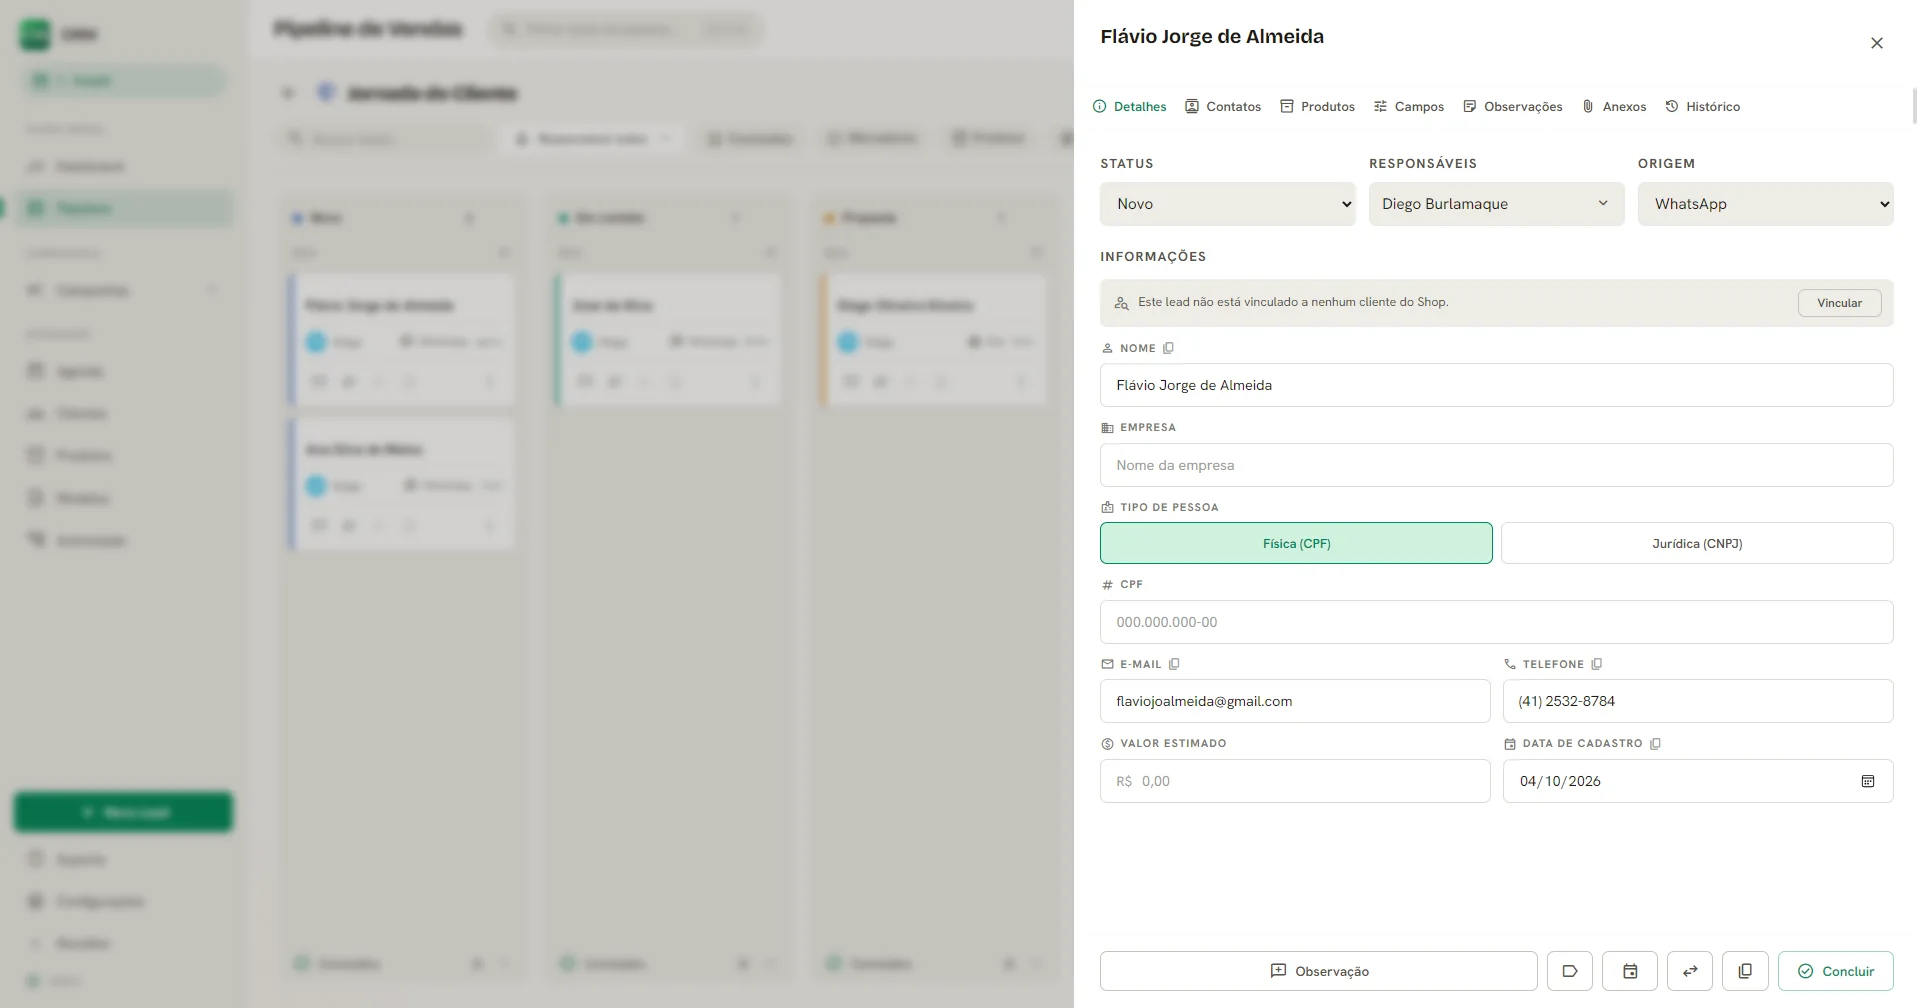Open the Origem dropdown showing WhatsApp
The image size is (1918, 1008).
pyautogui.click(x=1765, y=204)
